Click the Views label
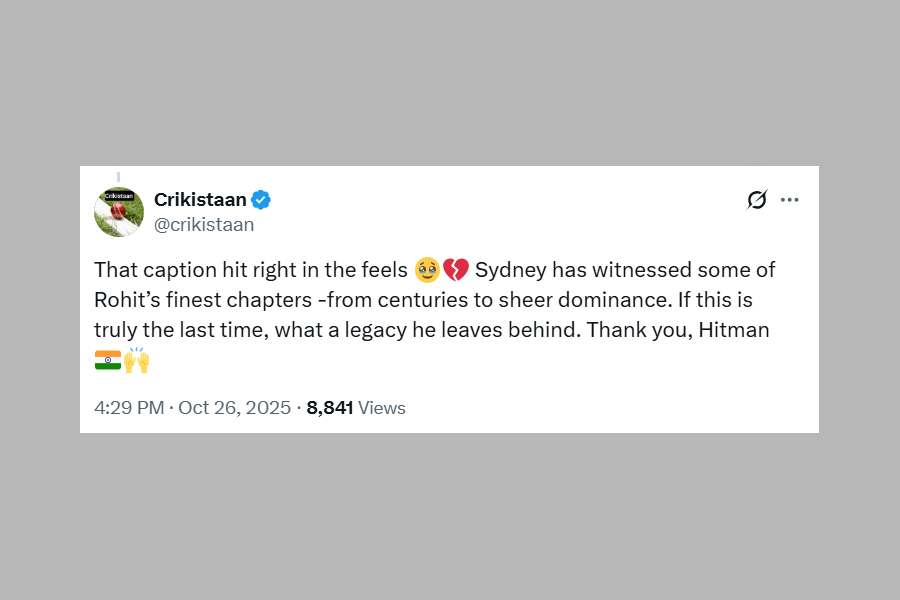Screen dimensions: 900x600 [382, 408]
